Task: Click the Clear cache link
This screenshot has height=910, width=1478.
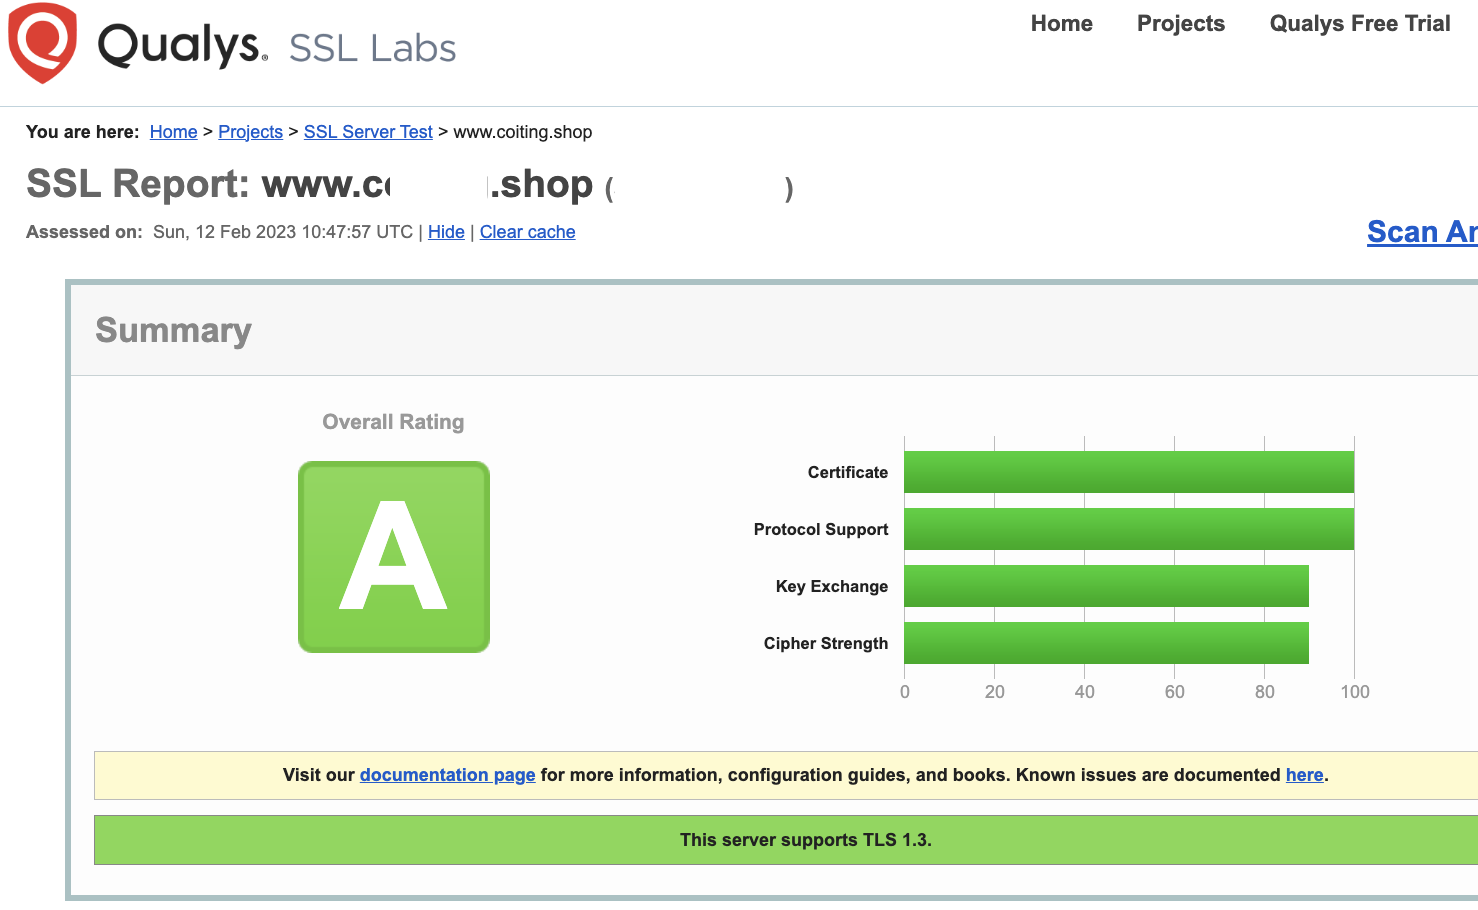Action: 527,232
